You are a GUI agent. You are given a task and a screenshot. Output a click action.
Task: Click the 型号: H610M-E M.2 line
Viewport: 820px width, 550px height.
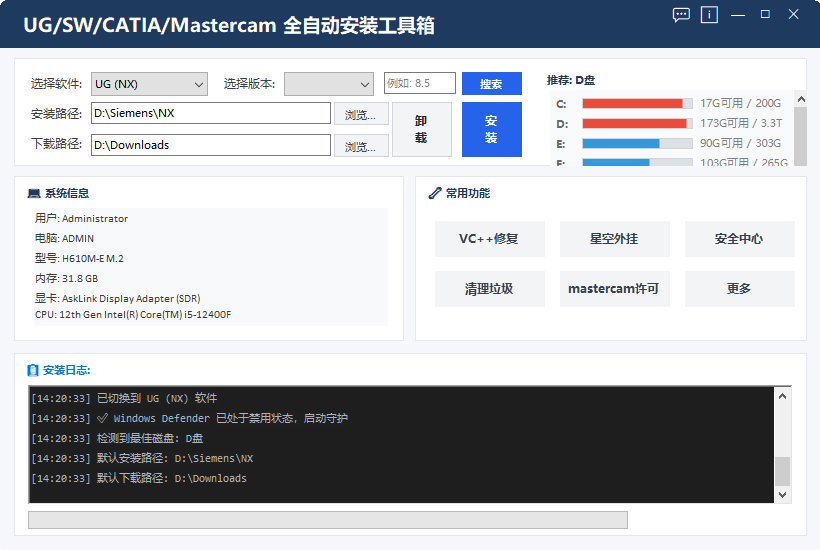click(79, 258)
